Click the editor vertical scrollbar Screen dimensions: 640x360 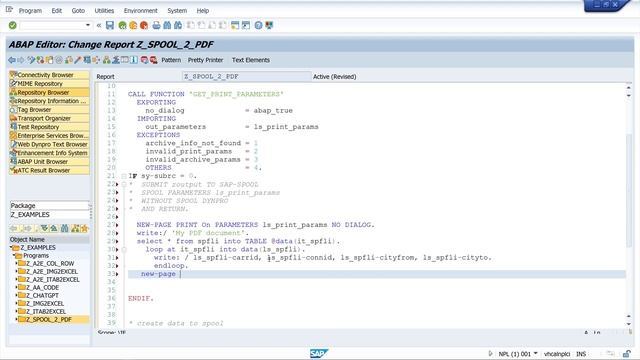(629, 191)
